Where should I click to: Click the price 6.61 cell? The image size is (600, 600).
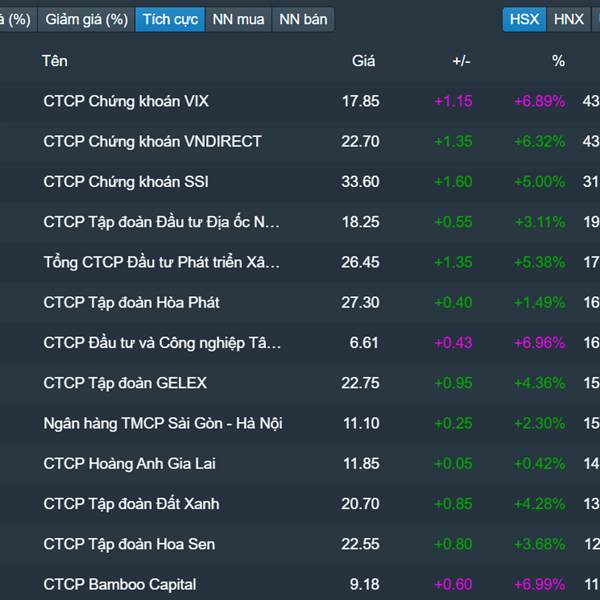(x=364, y=343)
